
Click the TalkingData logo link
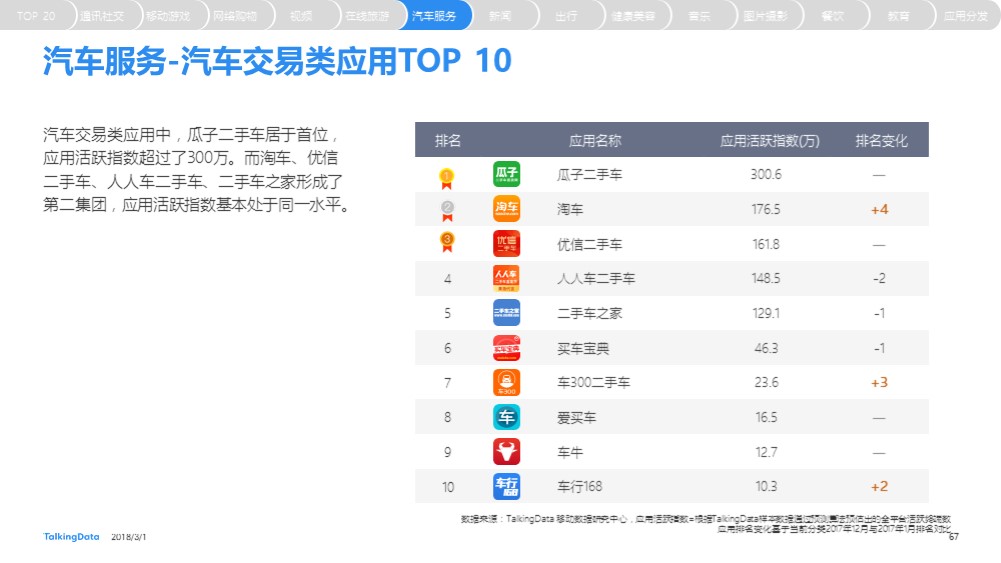[x=72, y=537]
